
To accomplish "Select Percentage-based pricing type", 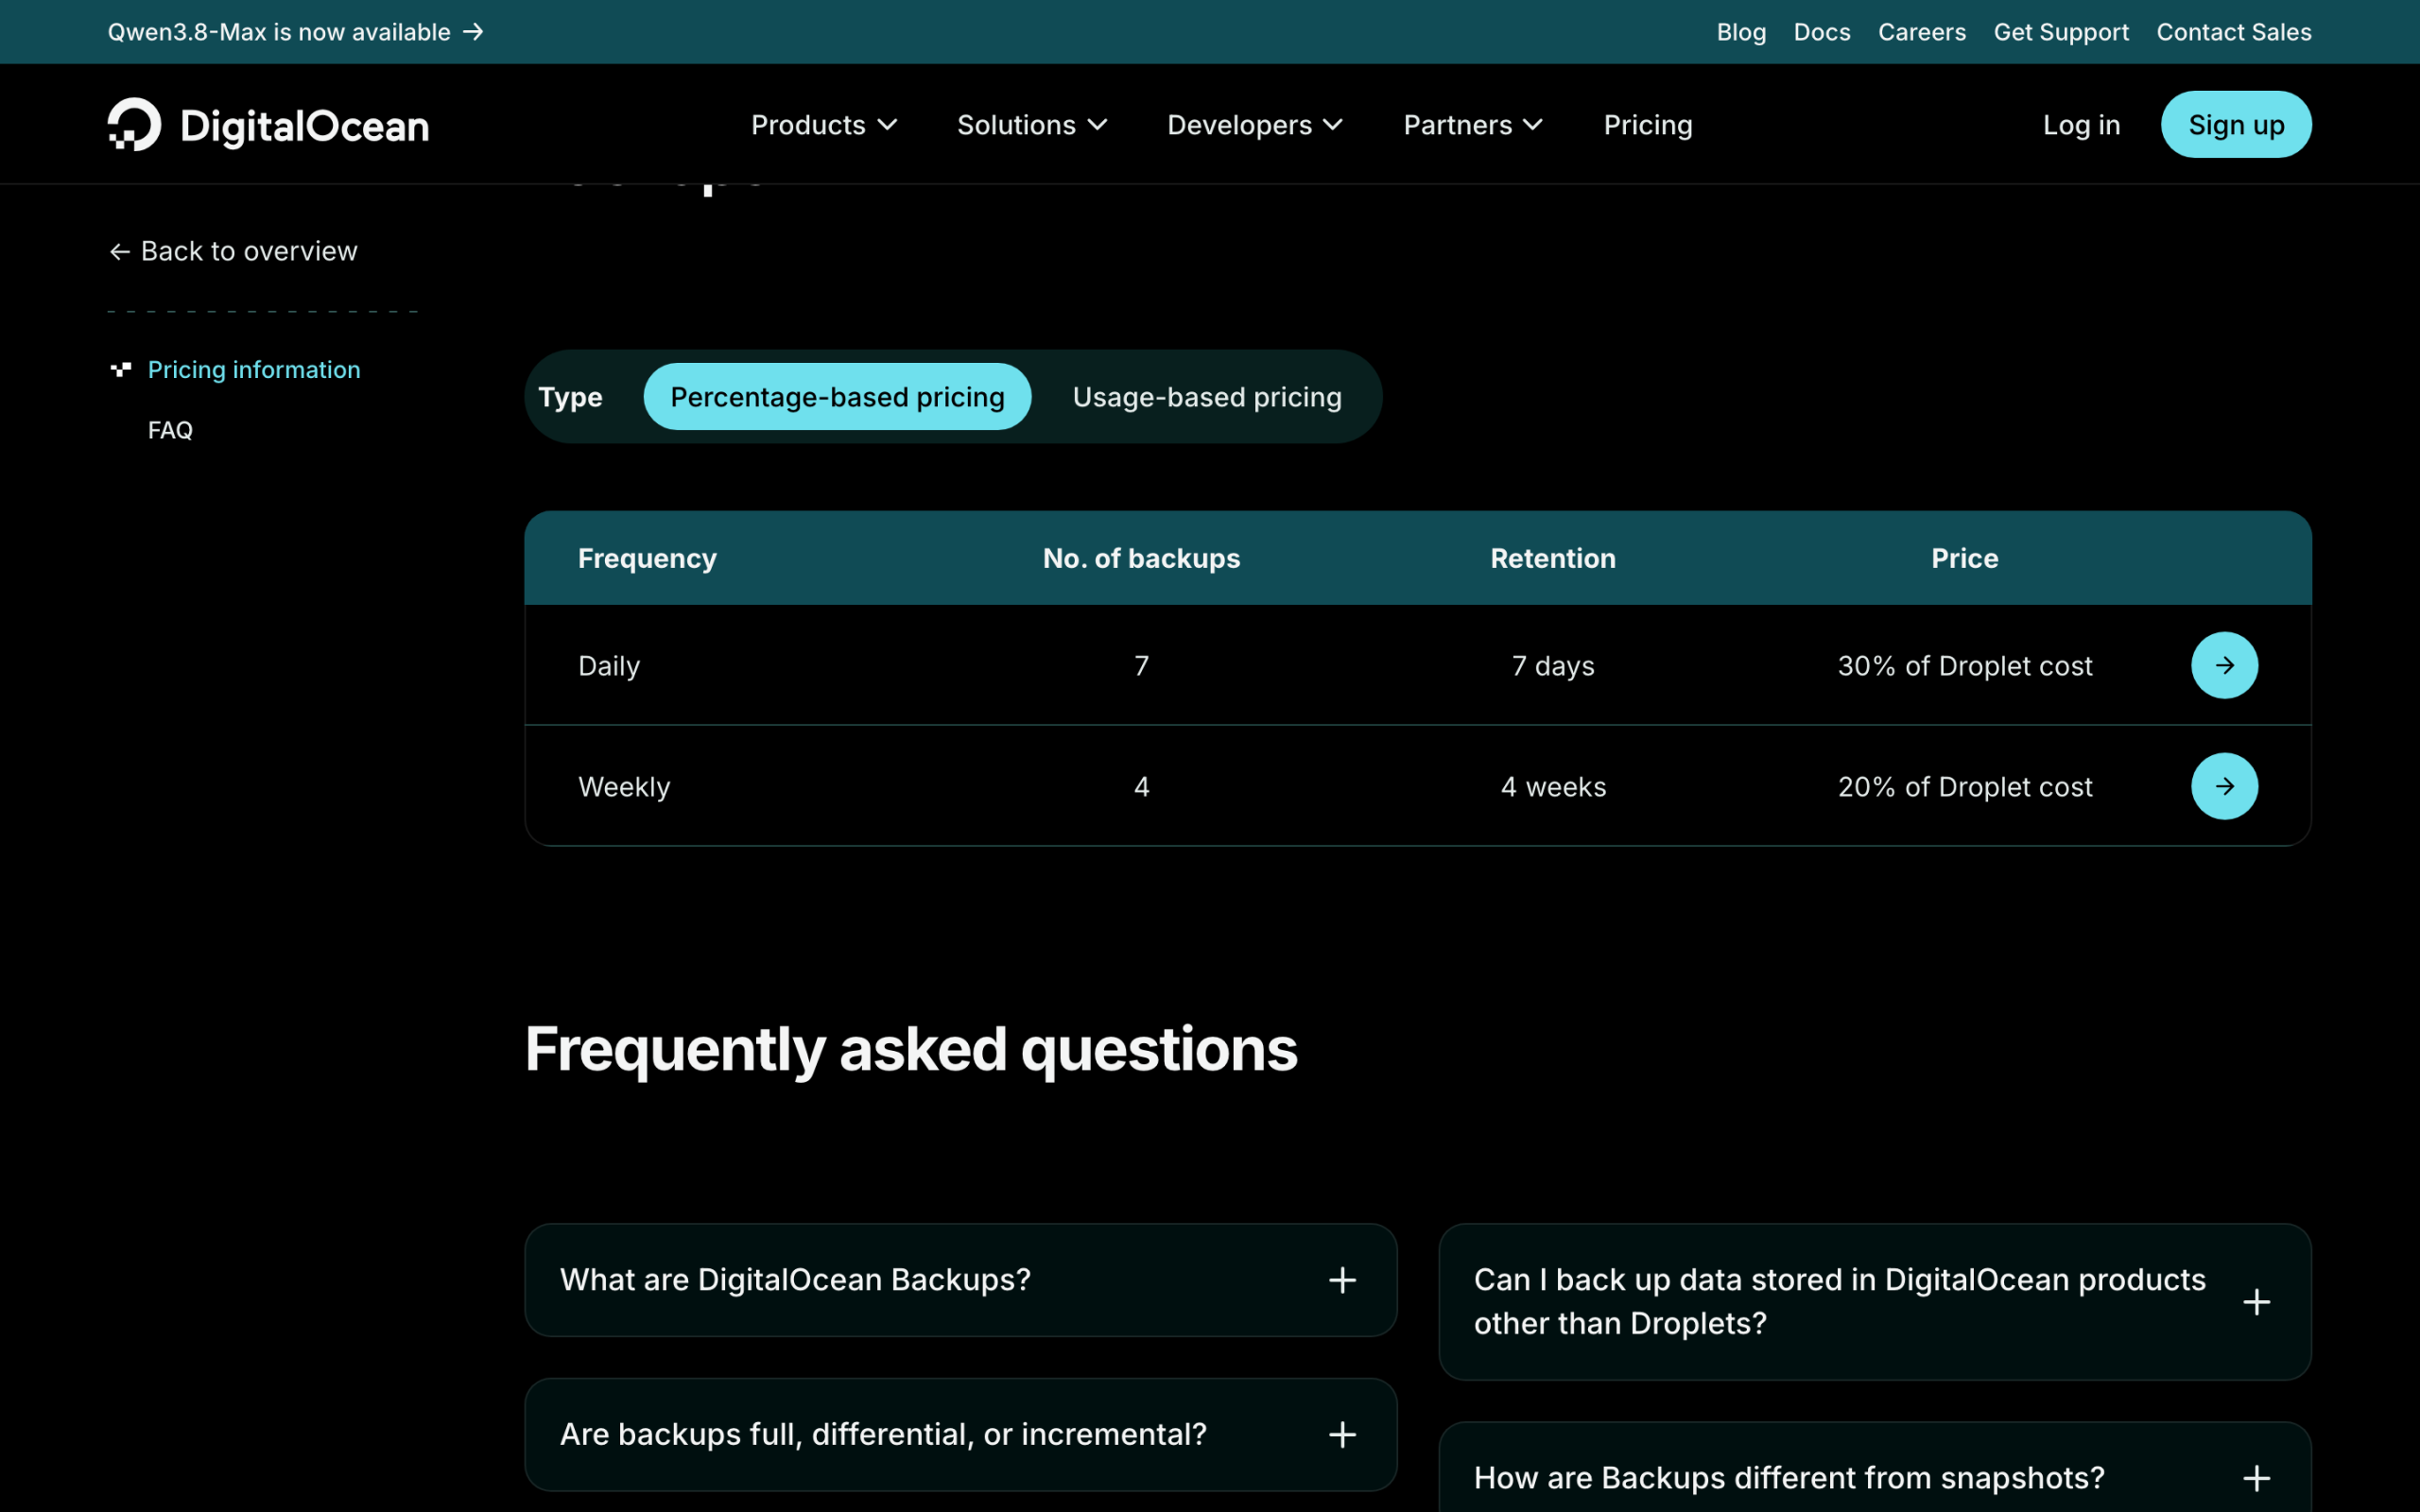I will pos(837,397).
